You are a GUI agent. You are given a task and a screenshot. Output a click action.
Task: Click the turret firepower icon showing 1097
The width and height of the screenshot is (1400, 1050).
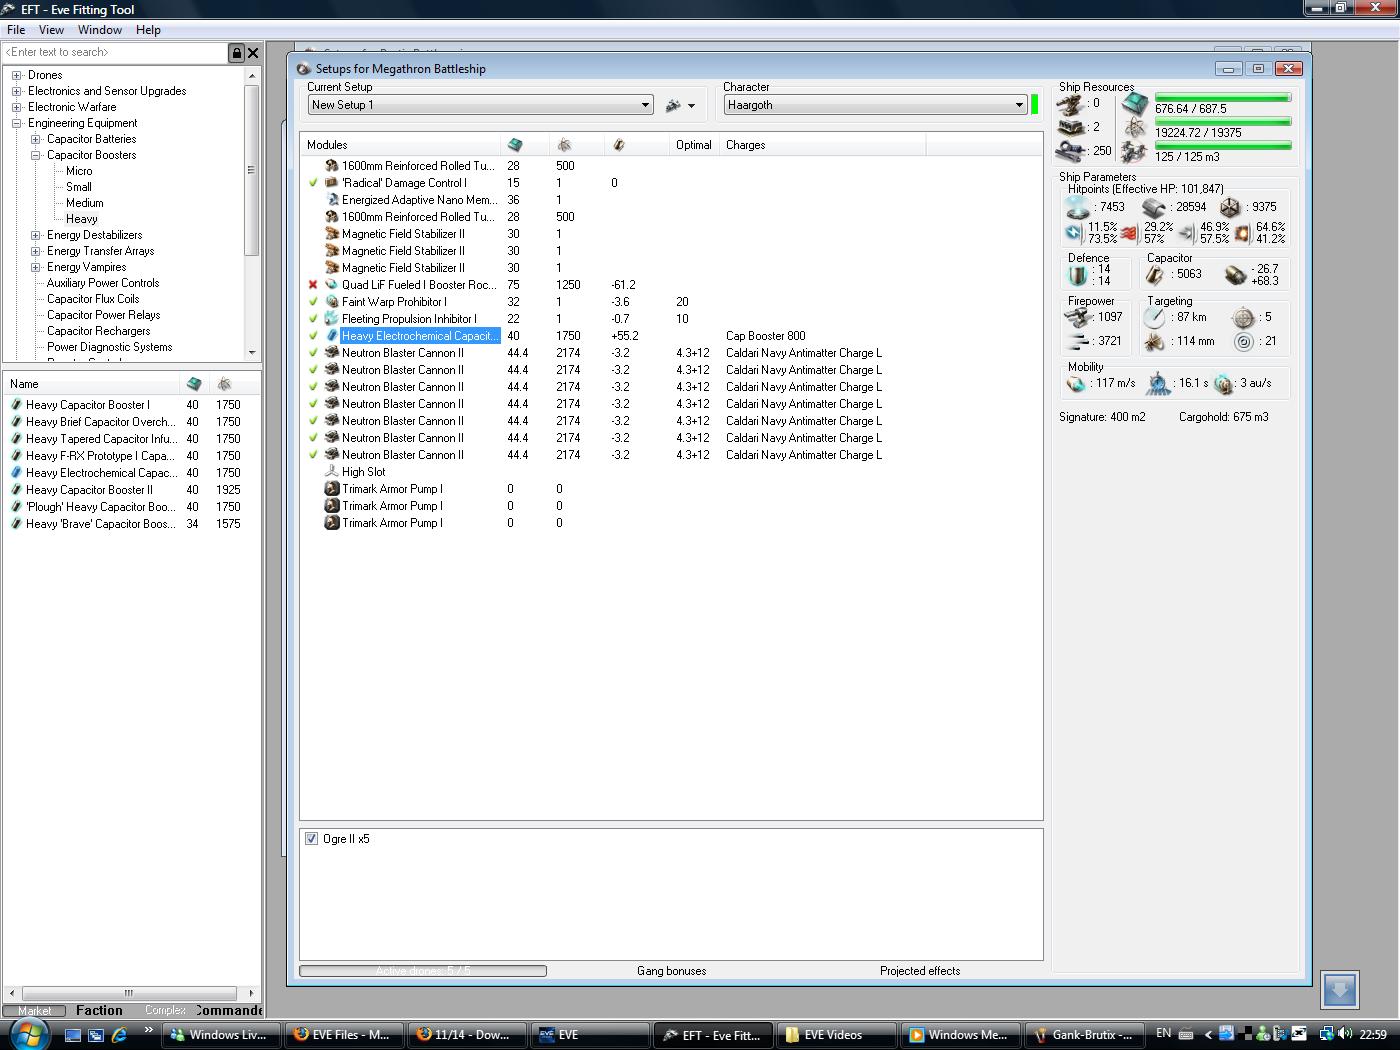pyautogui.click(x=1077, y=317)
